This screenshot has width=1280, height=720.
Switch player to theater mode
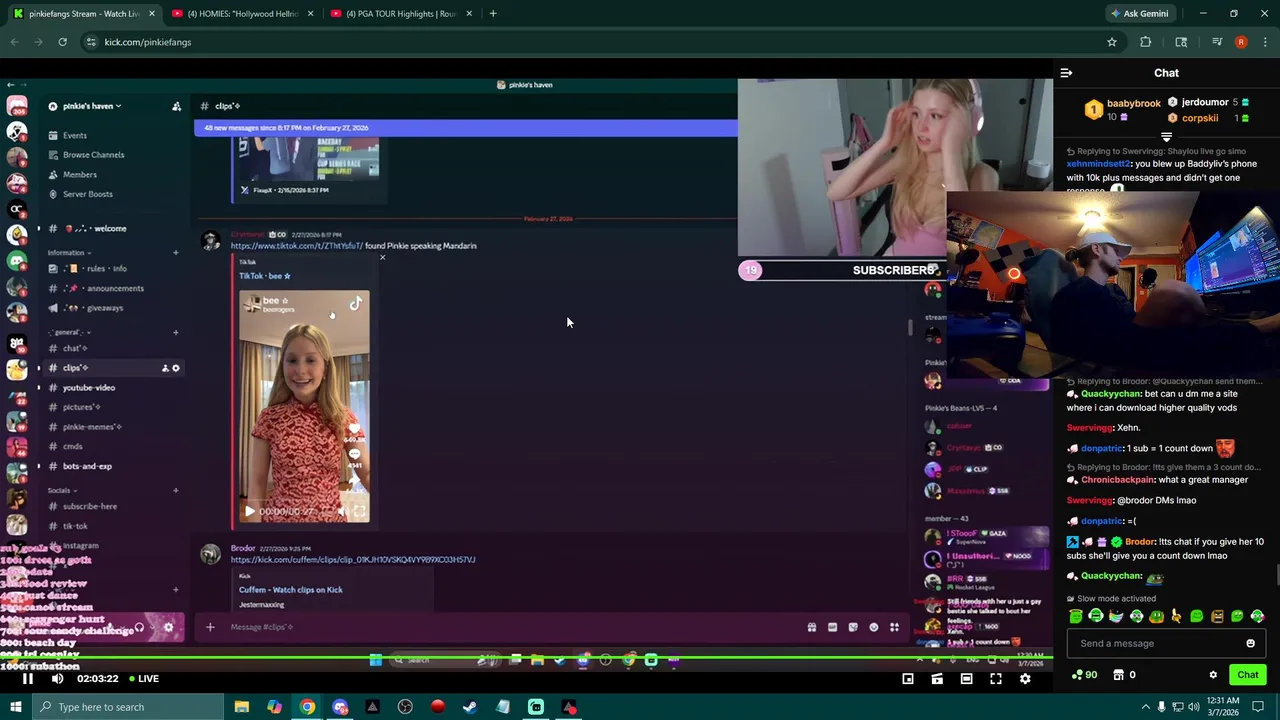966,679
